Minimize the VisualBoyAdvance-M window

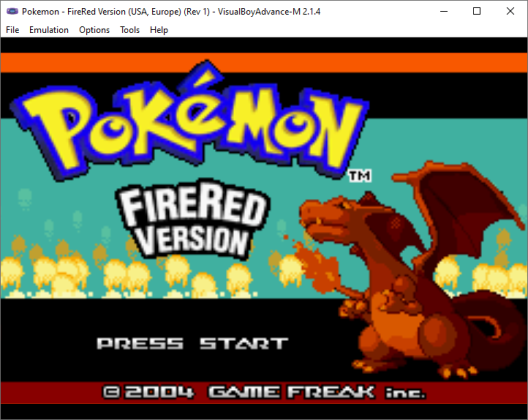point(444,11)
